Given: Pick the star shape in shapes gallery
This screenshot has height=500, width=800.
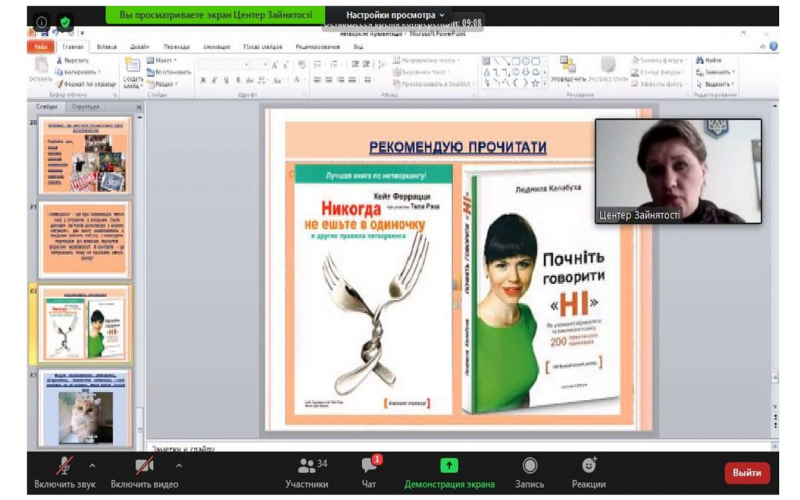Looking at the screenshot, I should coord(535,83).
